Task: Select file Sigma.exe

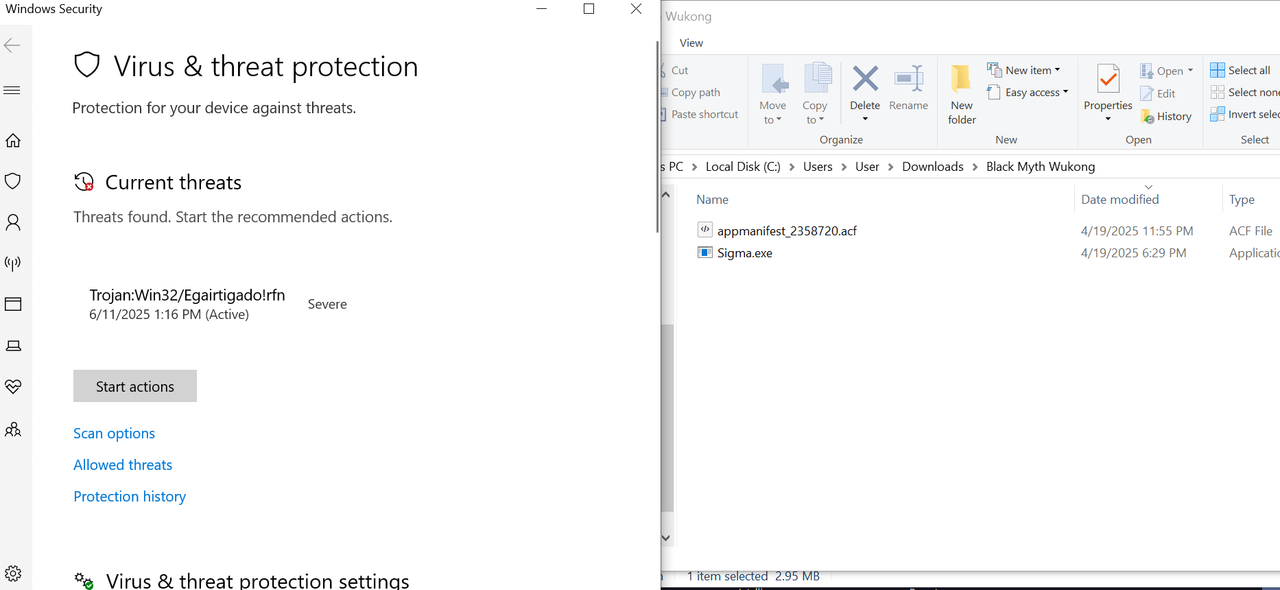Action: (745, 253)
